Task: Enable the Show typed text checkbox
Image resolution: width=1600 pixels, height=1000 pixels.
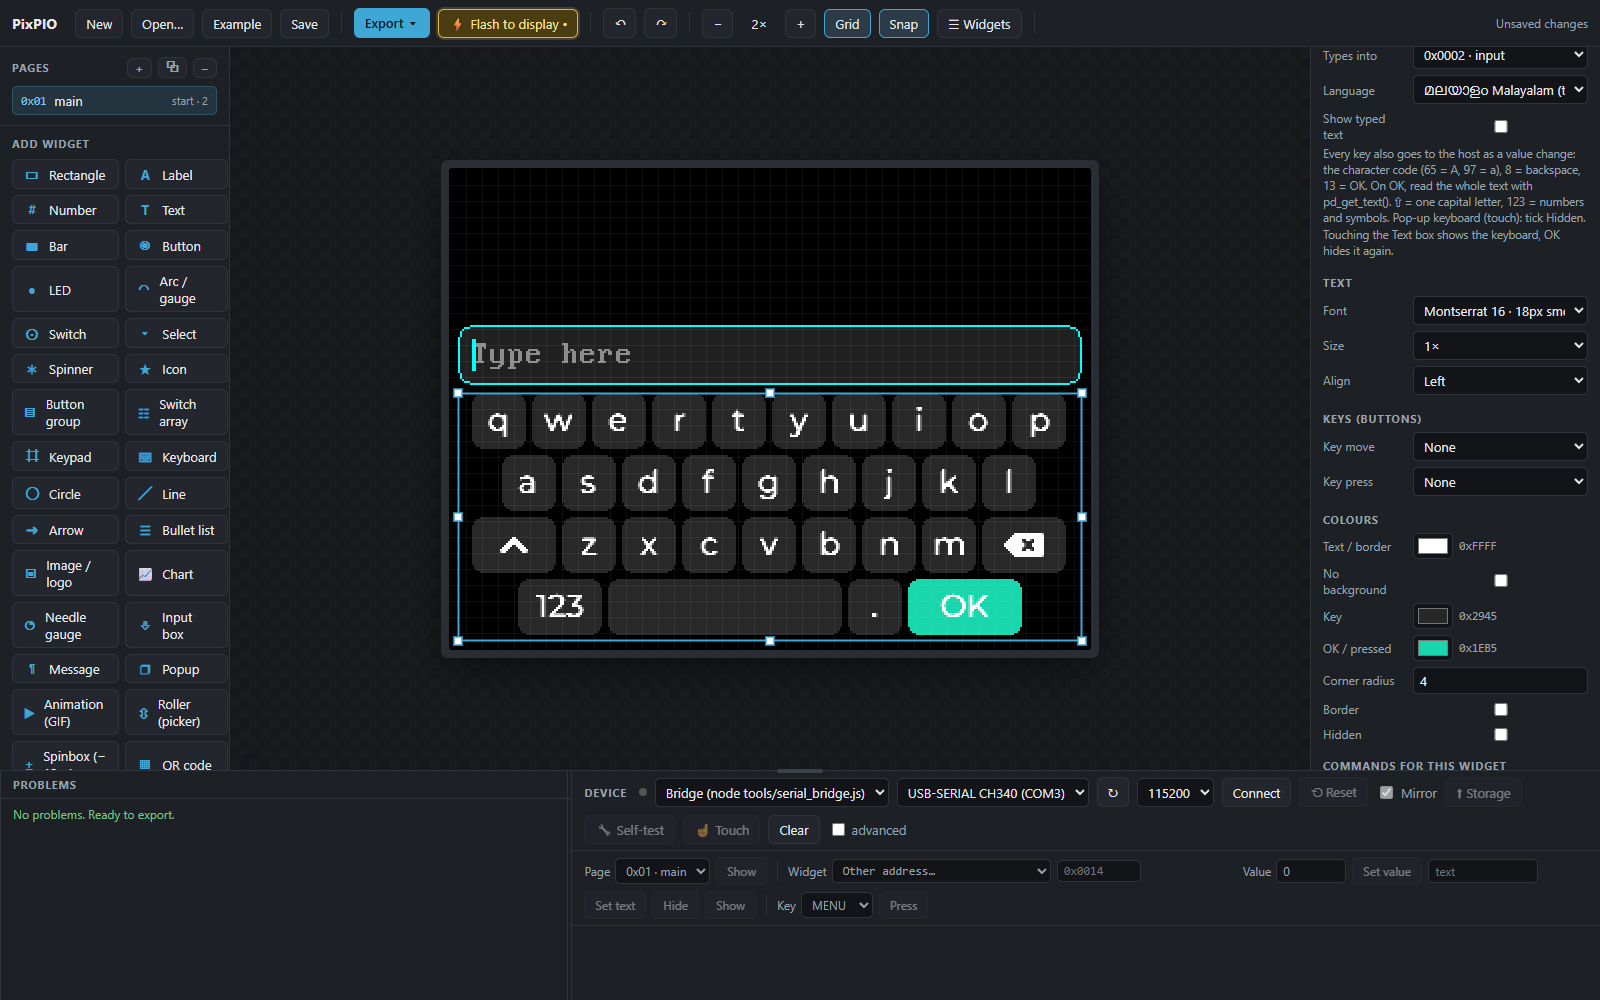Action: coord(1501,127)
